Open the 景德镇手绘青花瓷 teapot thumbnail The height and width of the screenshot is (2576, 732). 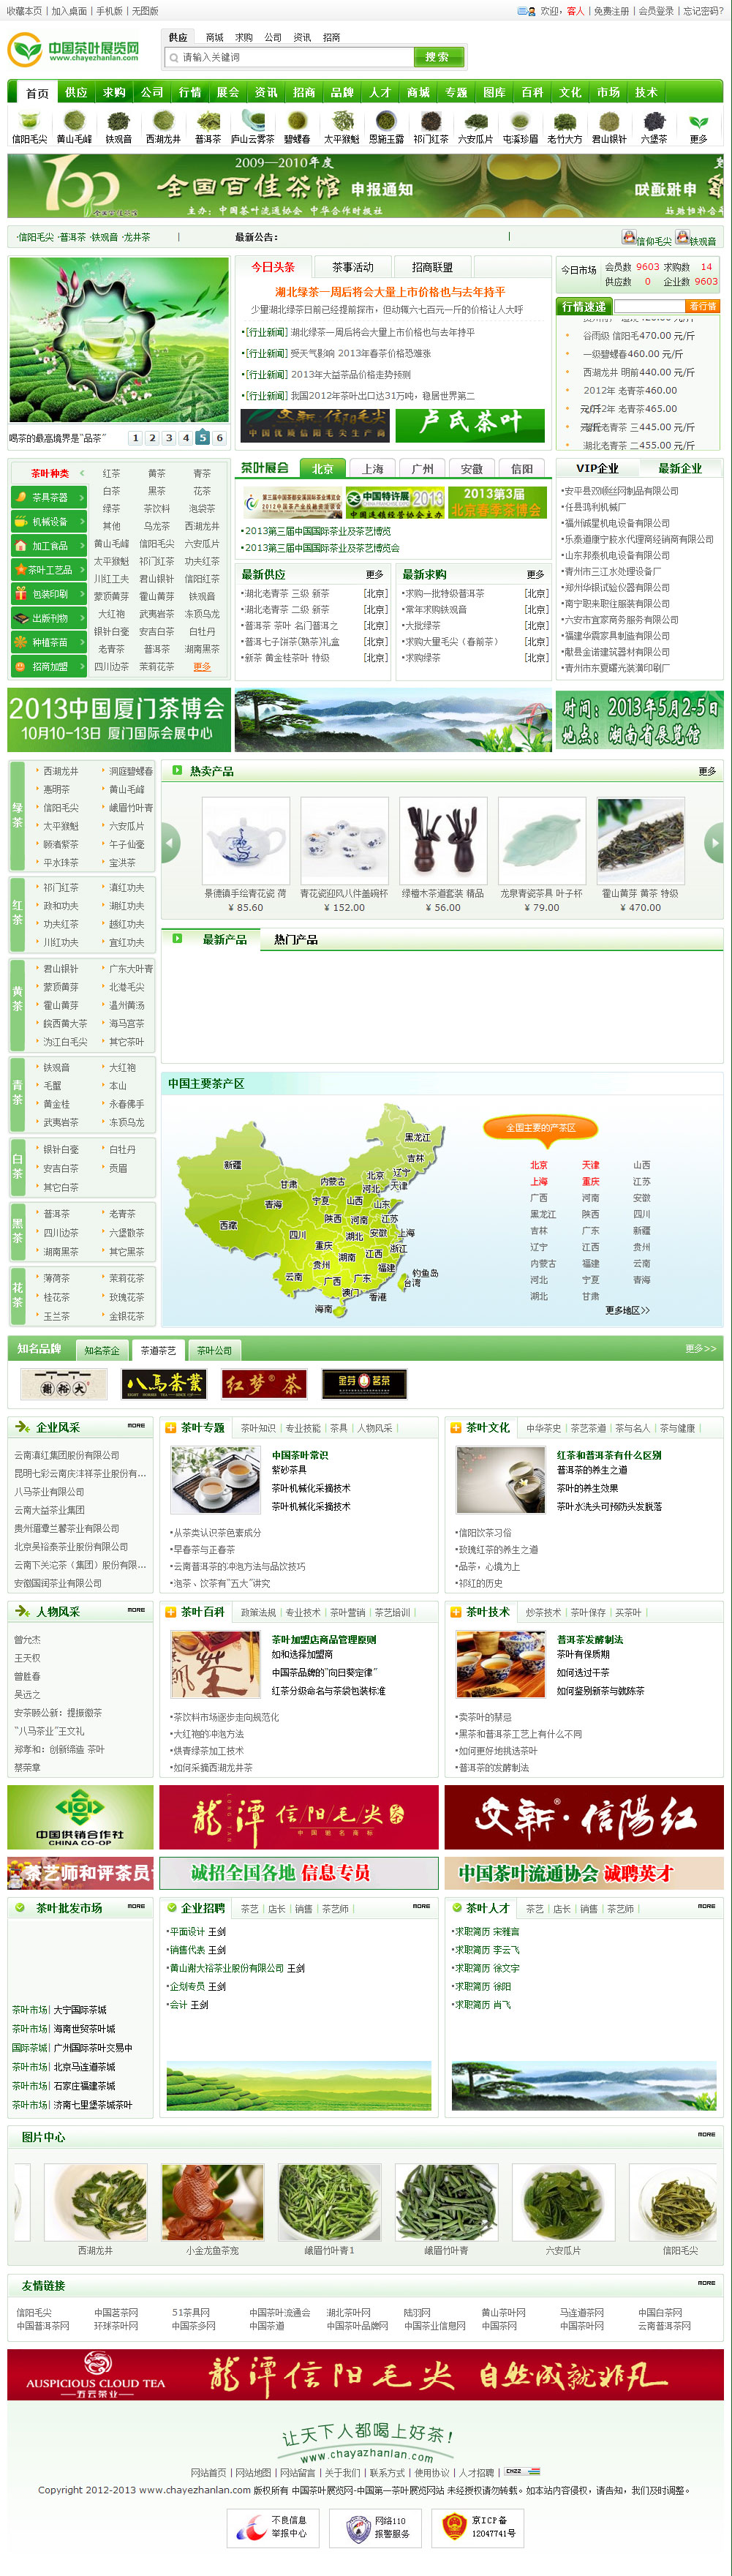[x=245, y=841]
